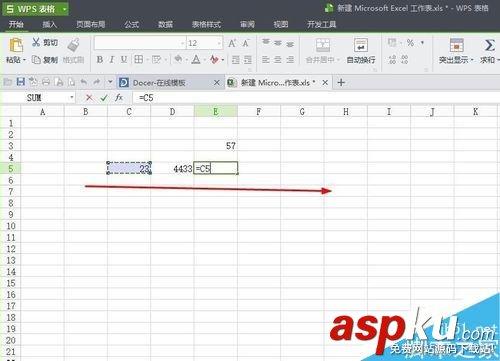The width and height of the screenshot is (500, 361).
Task: Cancel formula entry with red X
Action: pos(89,98)
